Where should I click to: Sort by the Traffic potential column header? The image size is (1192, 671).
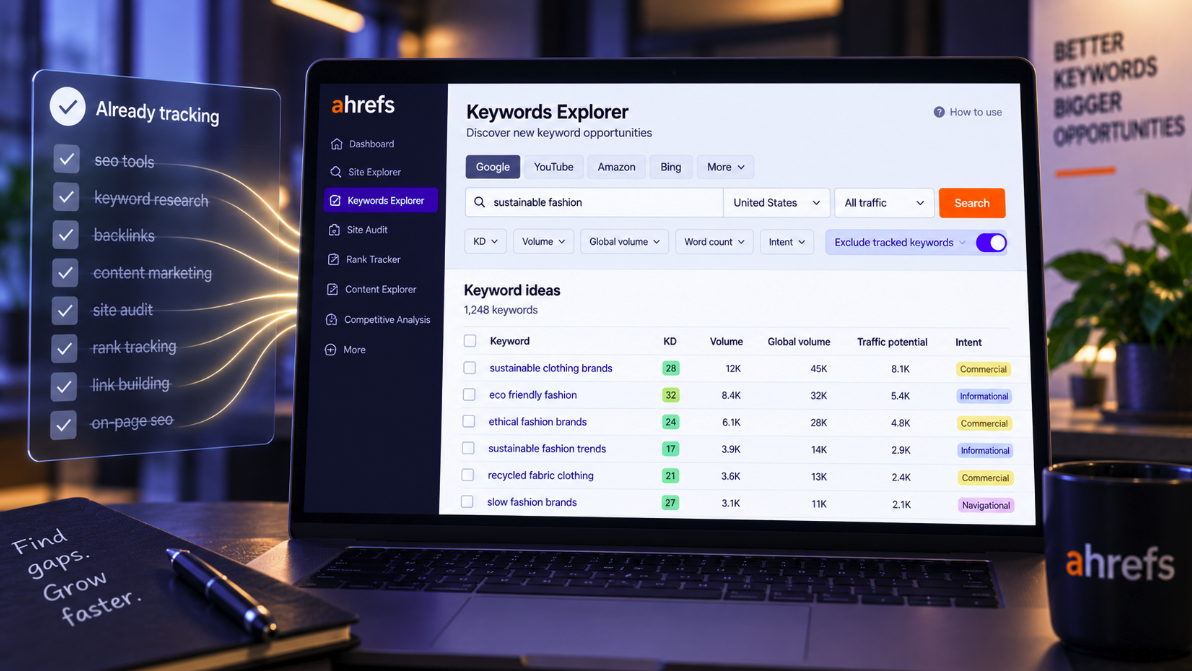click(892, 342)
